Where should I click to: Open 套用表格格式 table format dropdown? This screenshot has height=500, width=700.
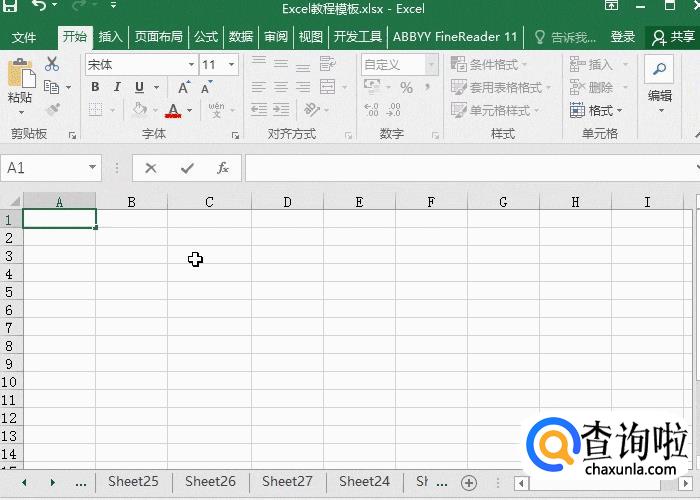pyautogui.click(x=501, y=87)
